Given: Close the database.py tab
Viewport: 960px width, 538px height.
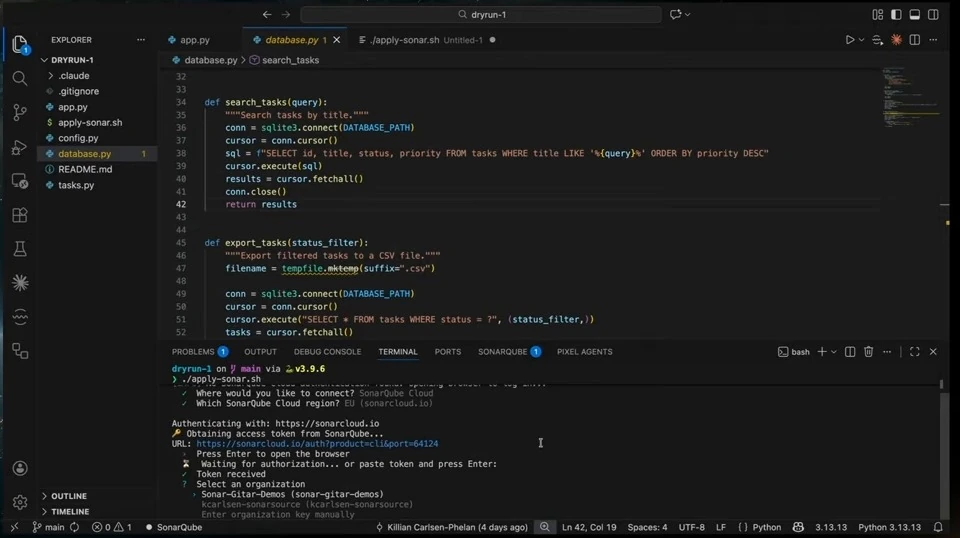Looking at the screenshot, I should coord(336,40).
